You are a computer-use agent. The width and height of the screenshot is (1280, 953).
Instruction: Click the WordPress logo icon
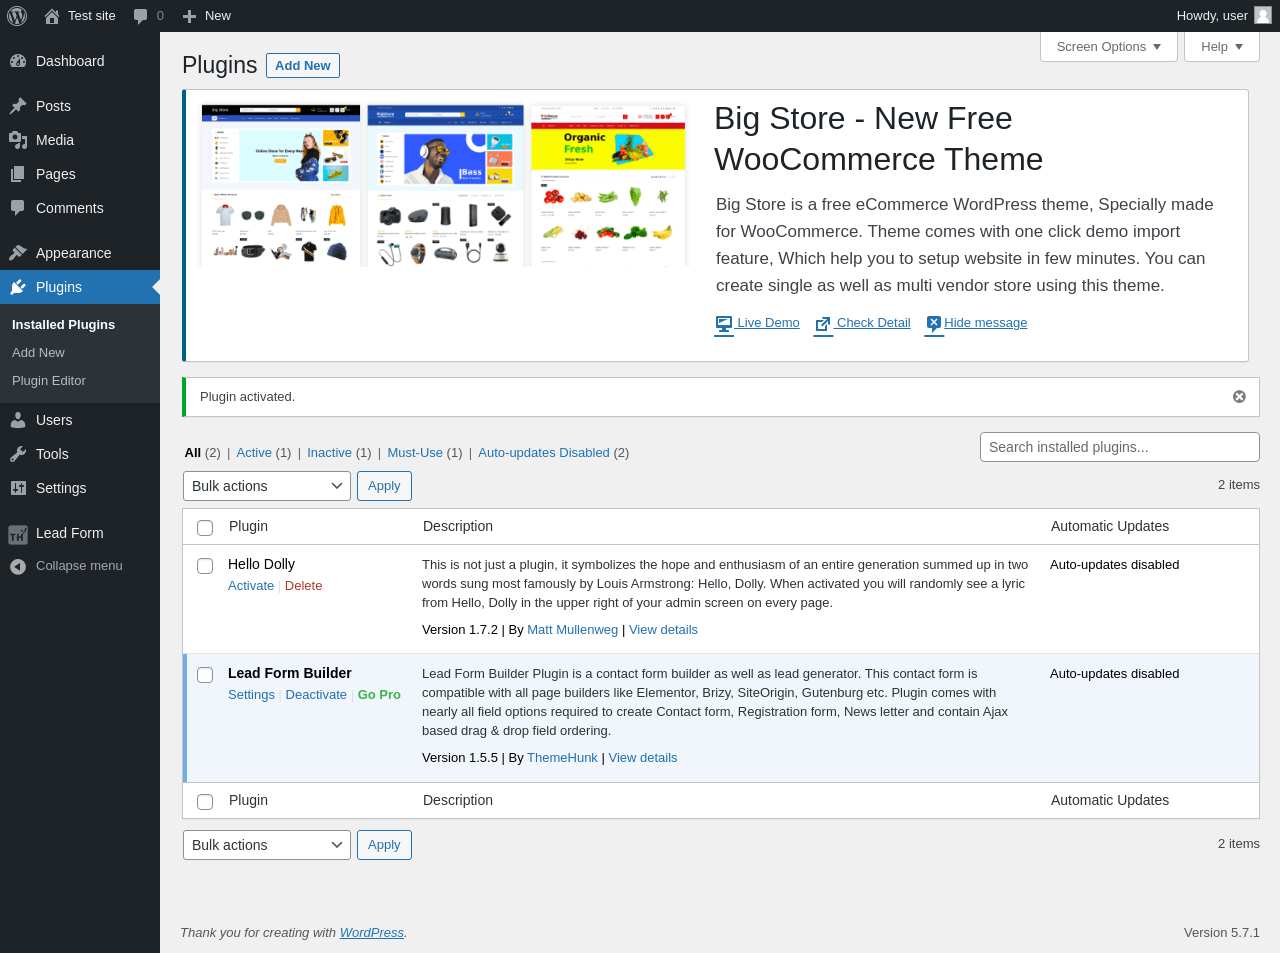tap(17, 16)
